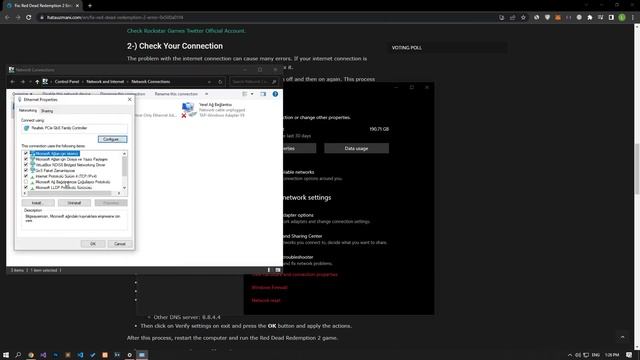Select the Networking tab
The height and width of the screenshot is (360, 640).
click(28, 111)
